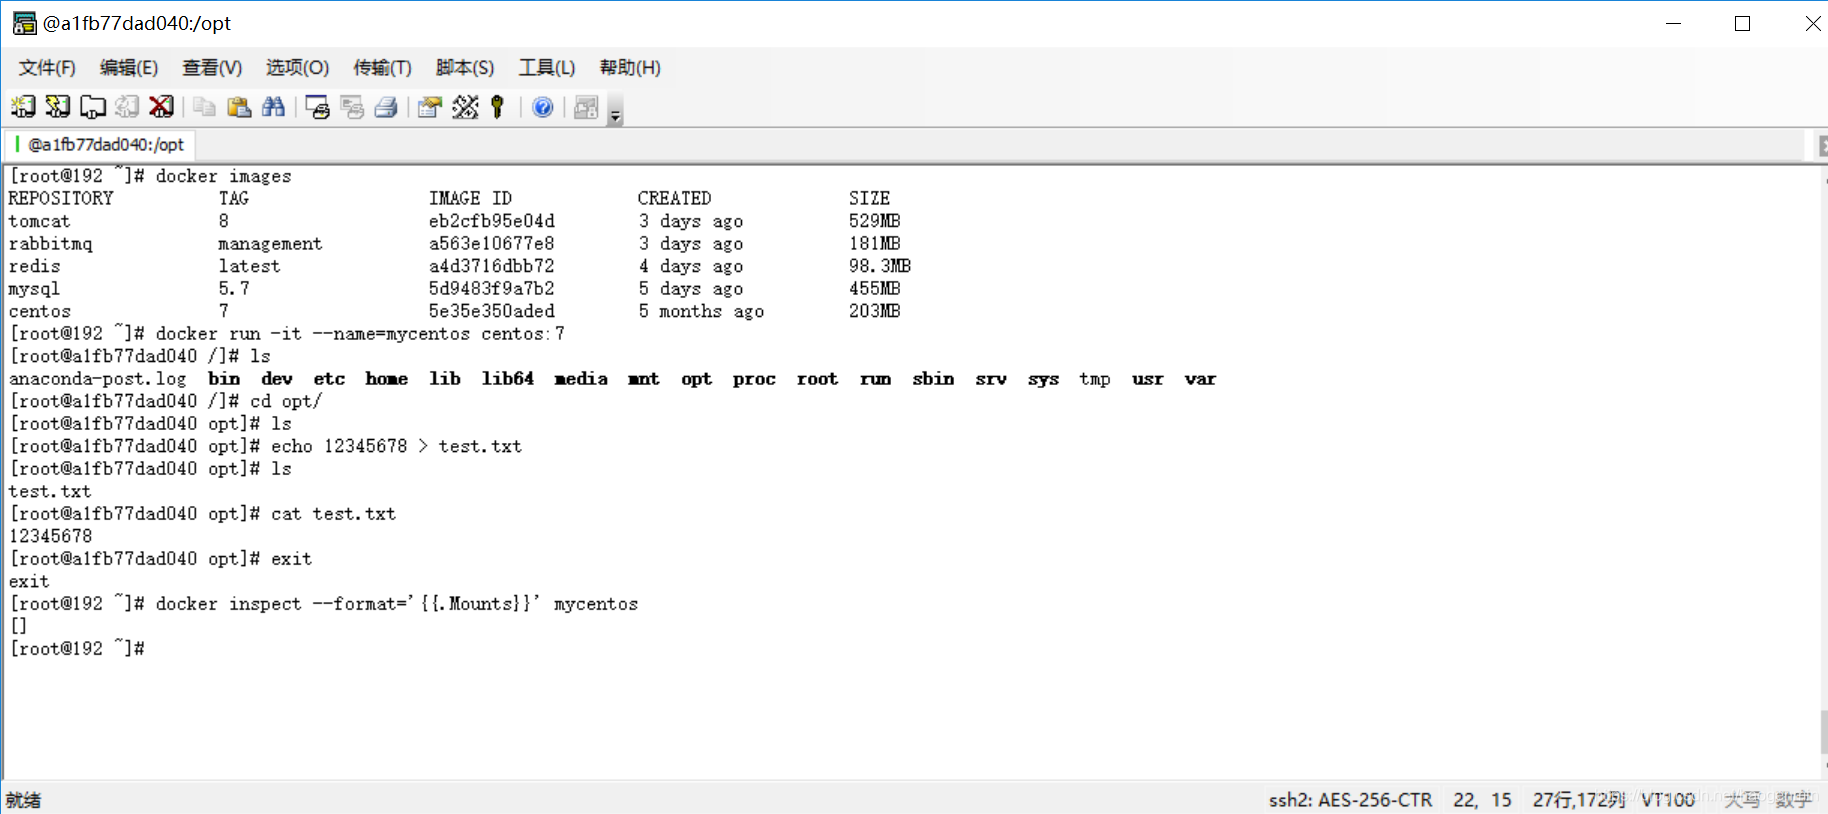Click the Quick Connect lightning icon
Screen dimensions: 1828x814
(x=58, y=107)
